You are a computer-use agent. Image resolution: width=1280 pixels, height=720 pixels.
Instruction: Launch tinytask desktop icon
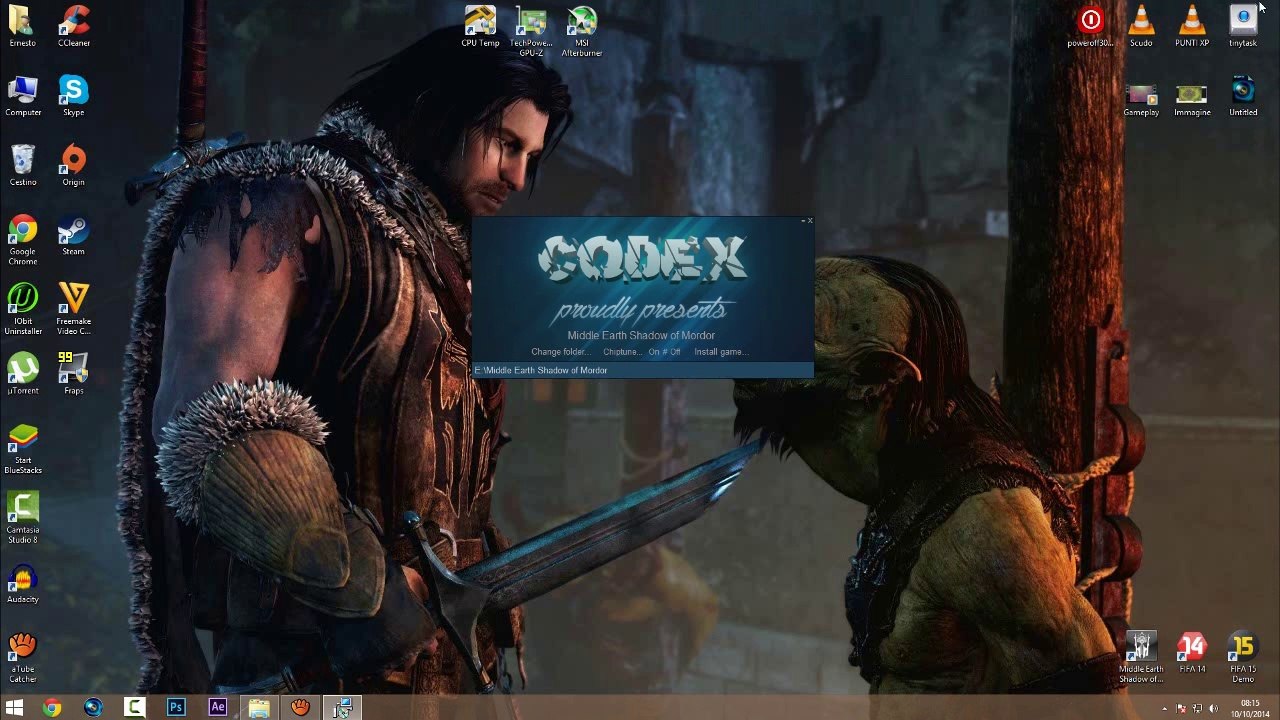(1243, 26)
